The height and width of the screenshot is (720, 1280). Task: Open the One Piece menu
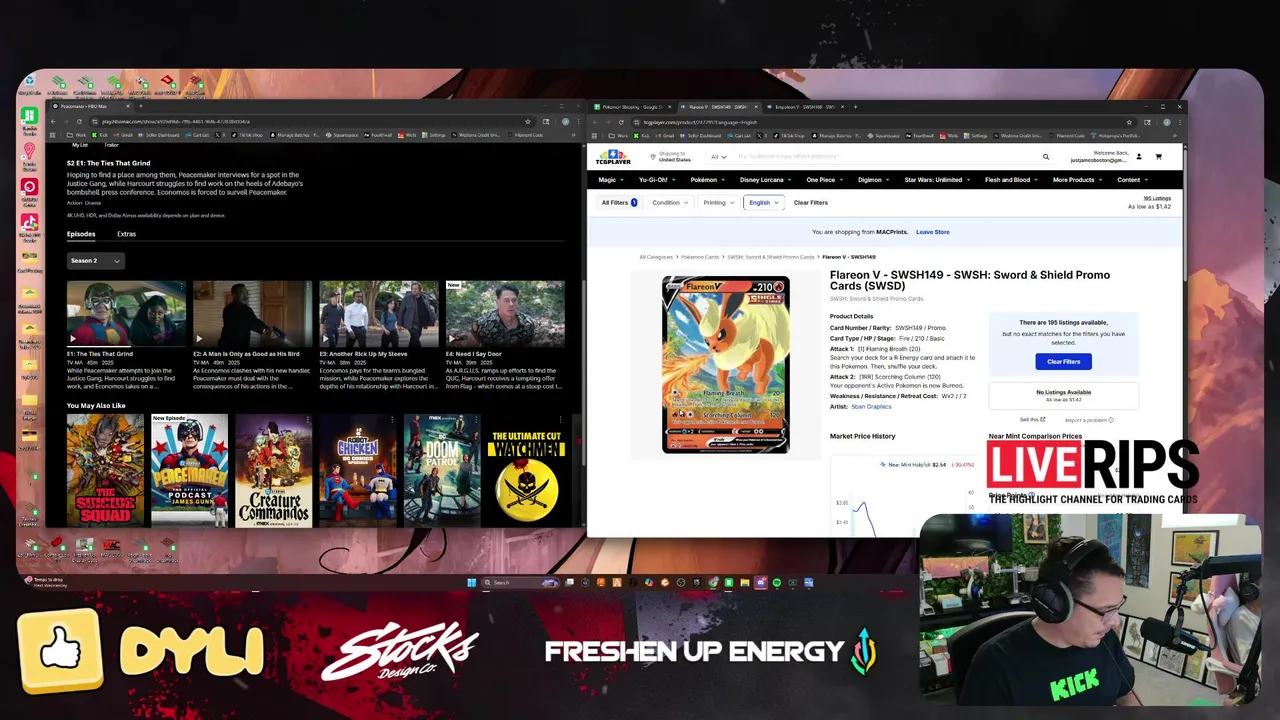click(824, 180)
